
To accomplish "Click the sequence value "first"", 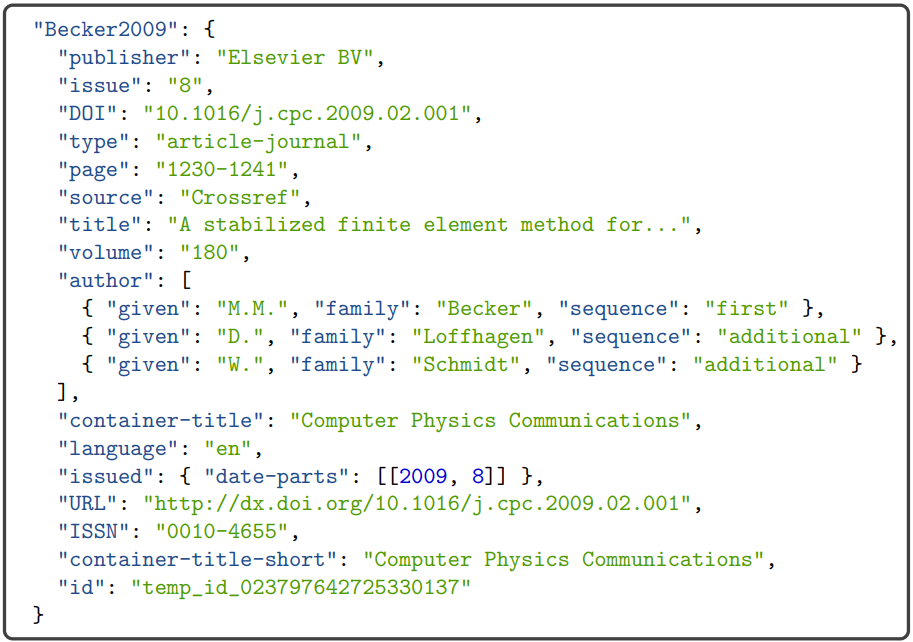I will coord(746,309).
